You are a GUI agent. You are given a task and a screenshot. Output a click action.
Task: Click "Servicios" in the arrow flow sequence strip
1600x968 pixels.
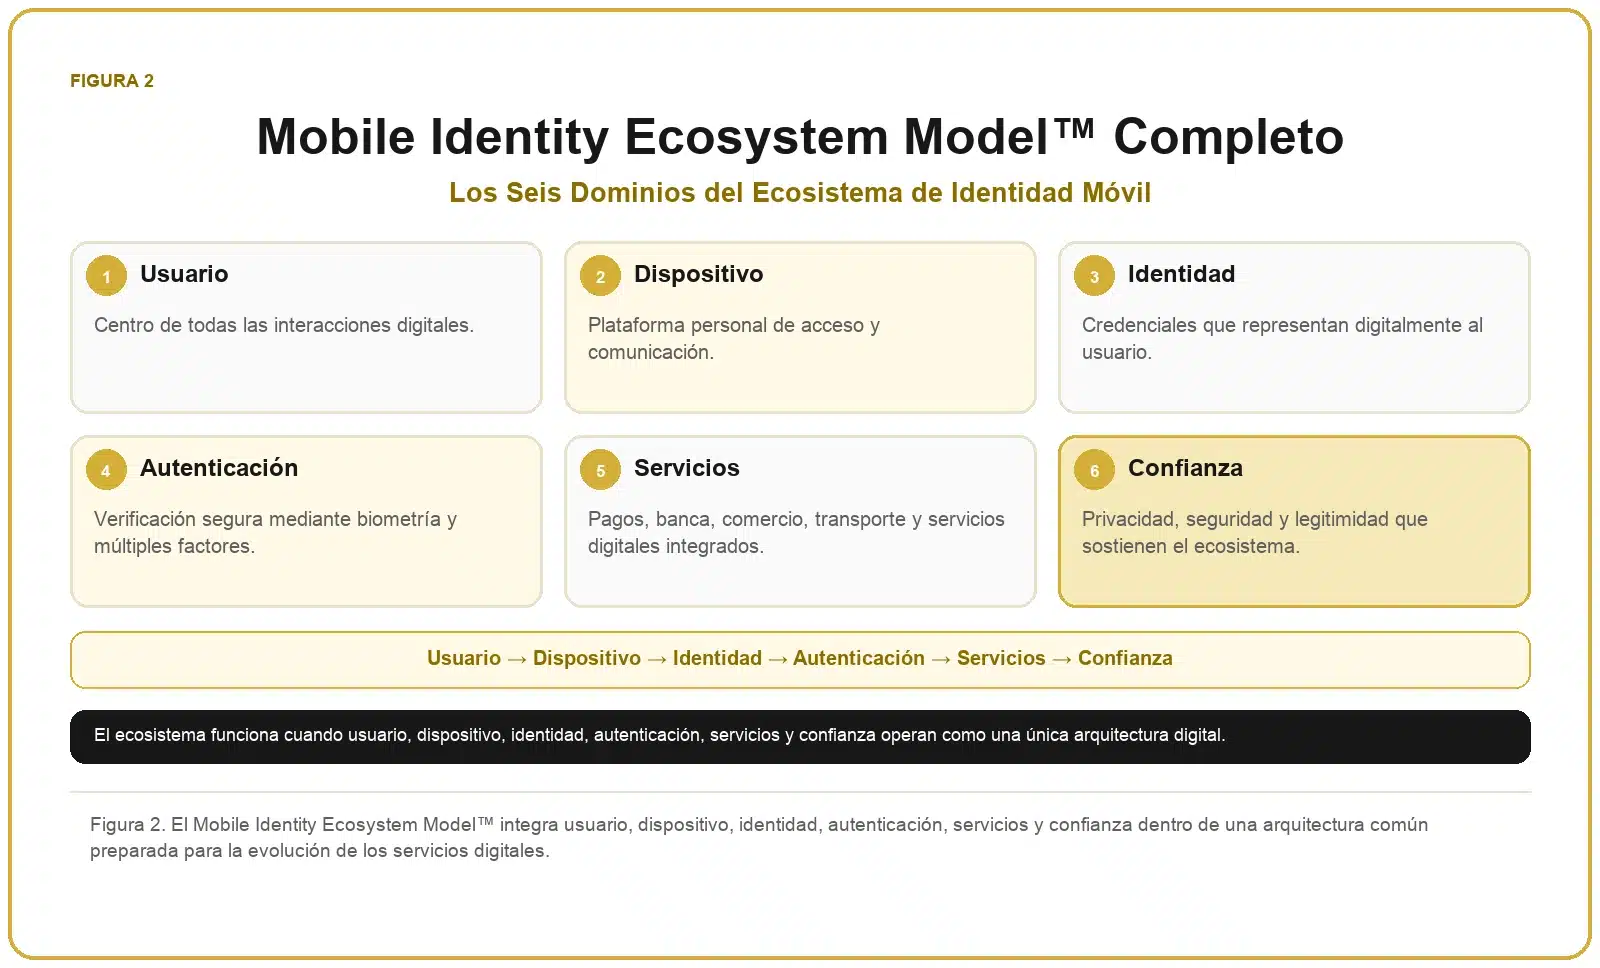tap(1001, 658)
